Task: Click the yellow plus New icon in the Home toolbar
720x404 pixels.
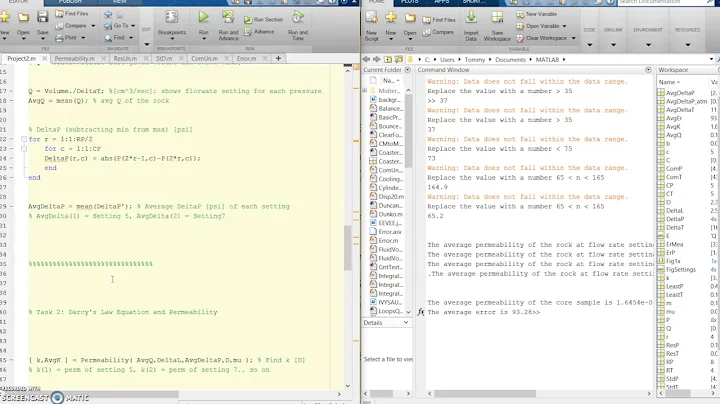Action: (x=391, y=17)
